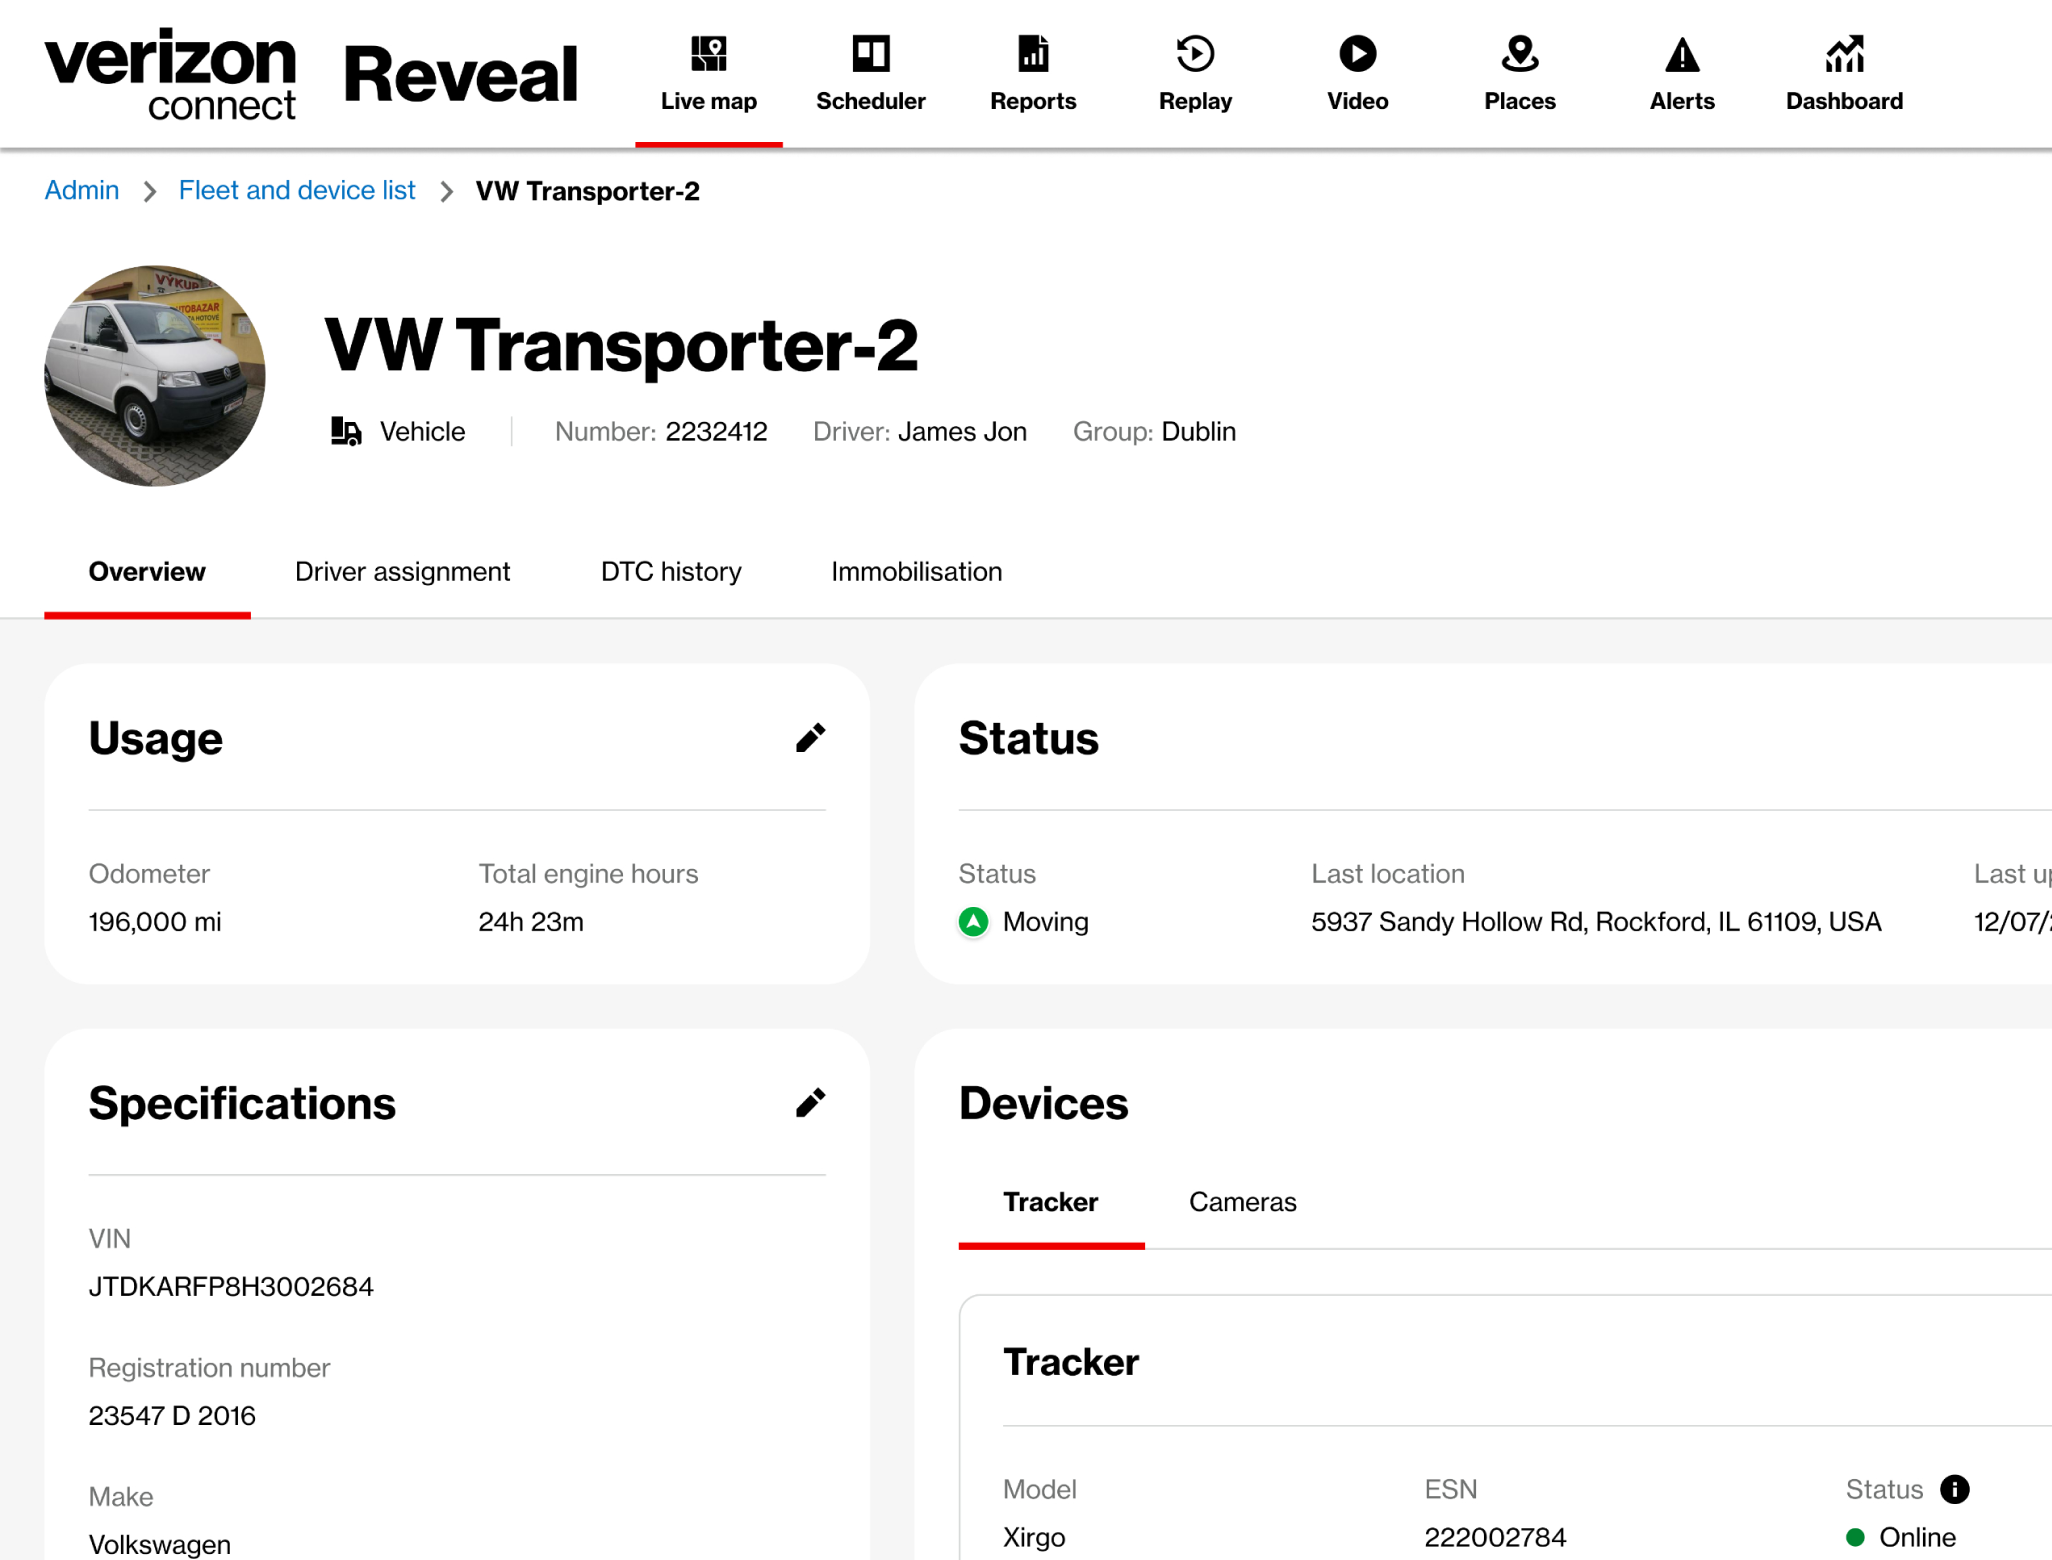Viewport: 2052px width, 1560px height.
Task: Edit the Specifications card via pencil icon
Action: click(811, 1101)
